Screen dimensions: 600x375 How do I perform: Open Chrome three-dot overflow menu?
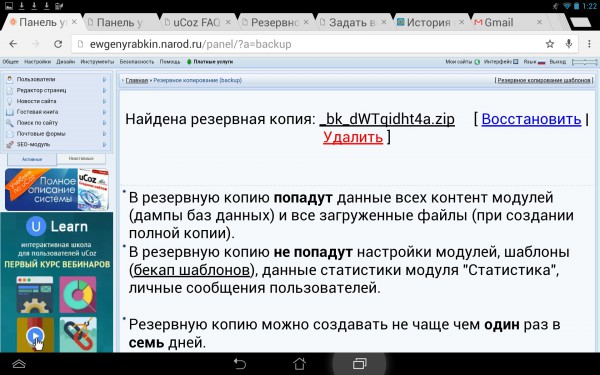click(589, 44)
